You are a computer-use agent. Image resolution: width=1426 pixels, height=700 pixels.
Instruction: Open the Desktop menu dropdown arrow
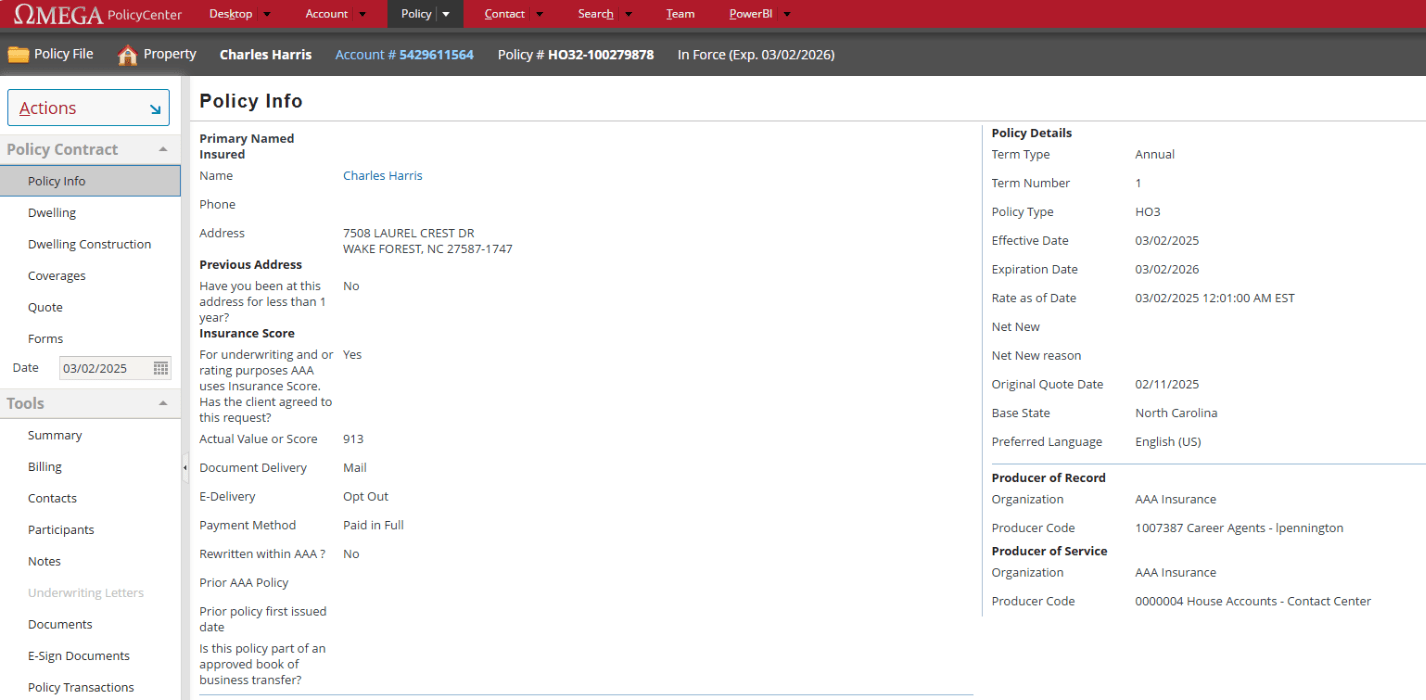(266, 14)
